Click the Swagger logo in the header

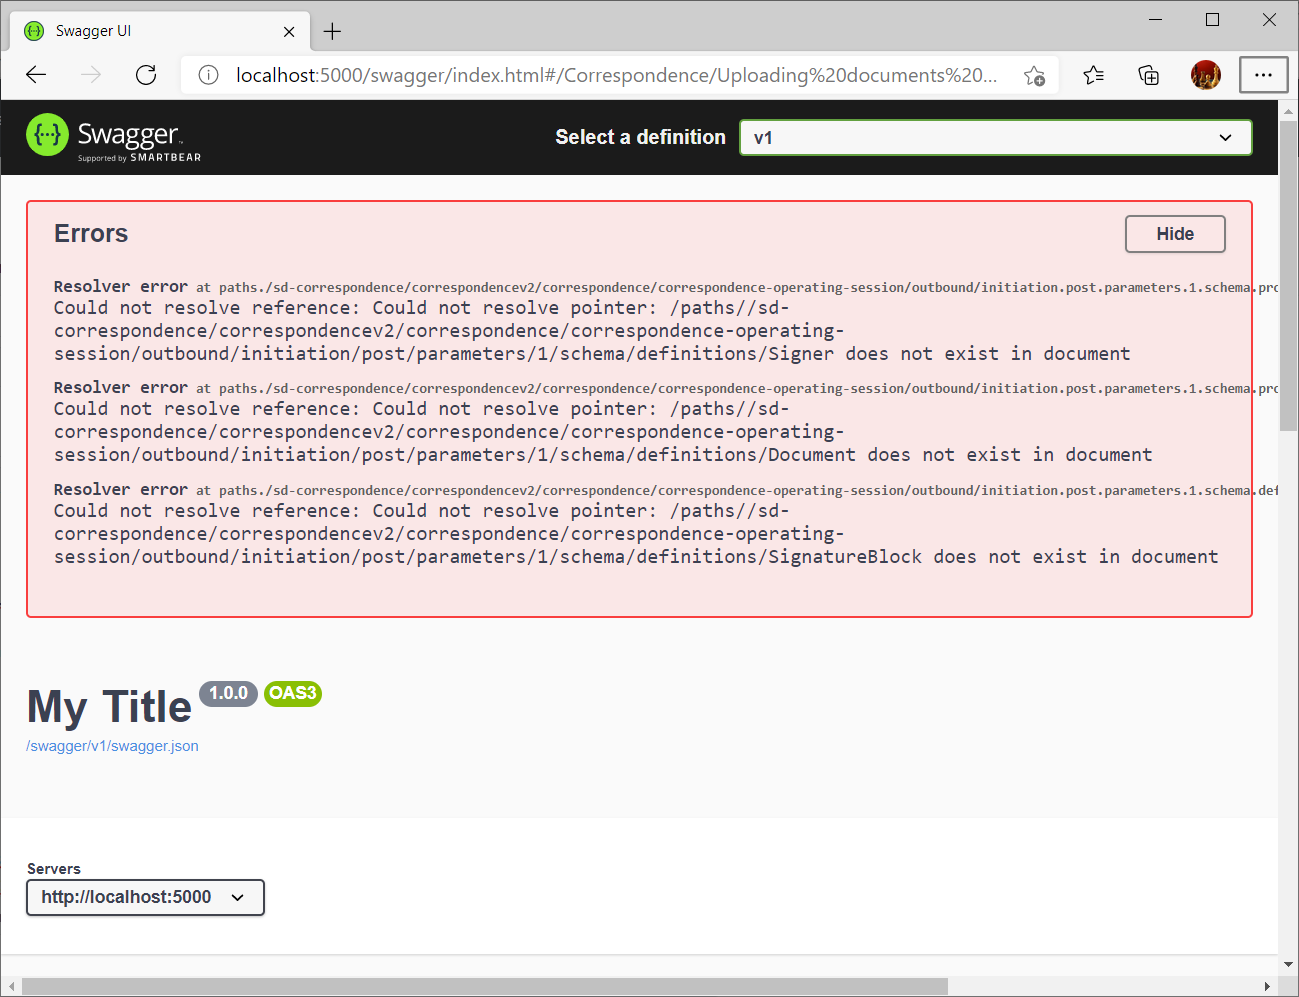coord(46,136)
